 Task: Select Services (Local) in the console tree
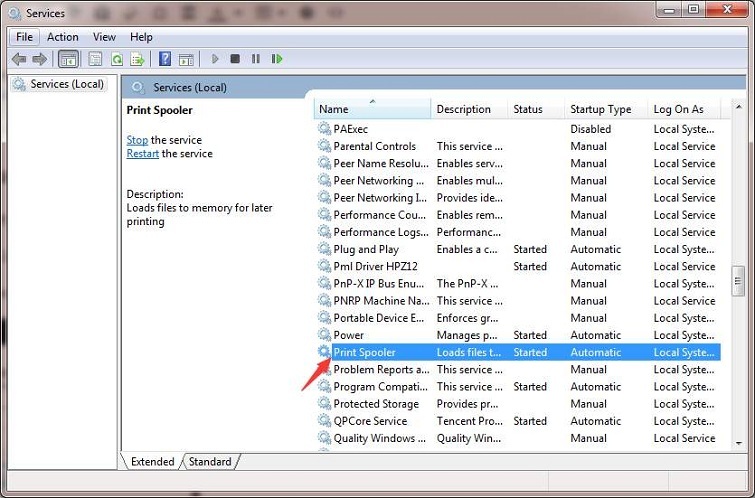(x=66, y=84)
